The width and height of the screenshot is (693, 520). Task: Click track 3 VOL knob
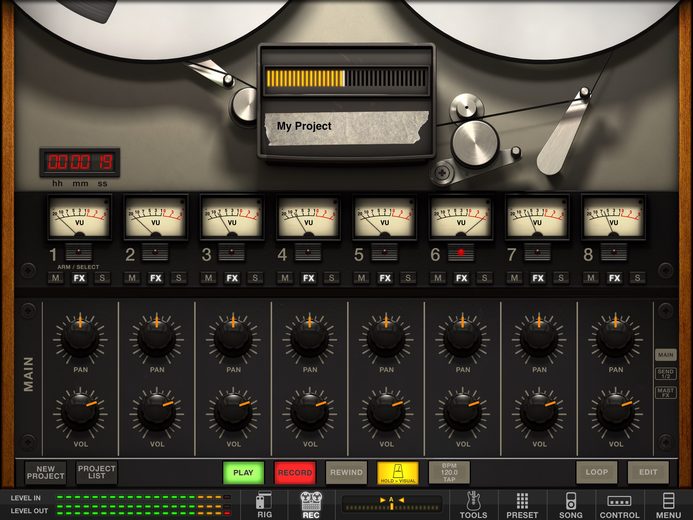pyautogui.click(x=233, y=412)
